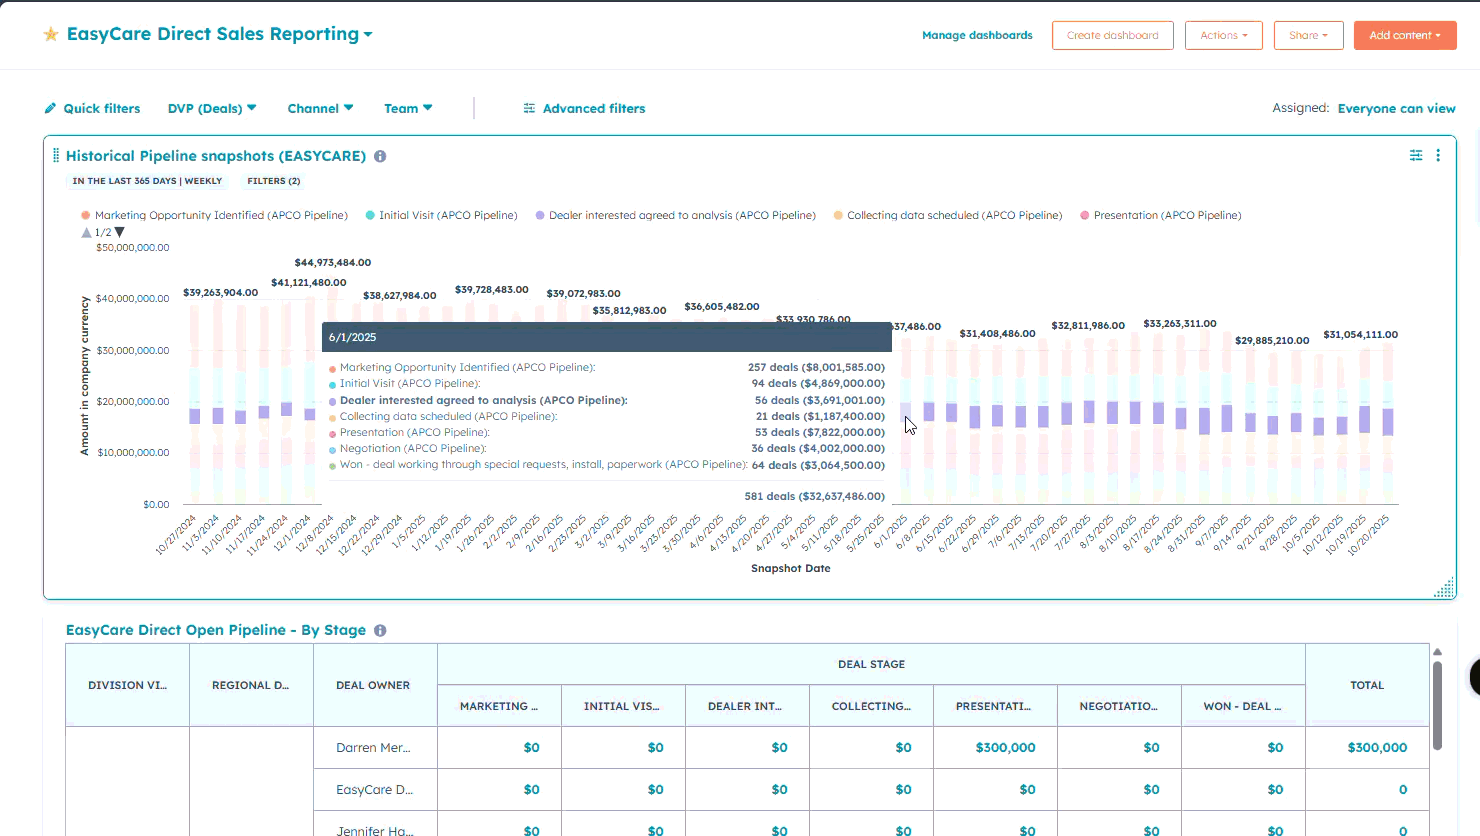Expand the DVP (Deals) filter dropdown

coord(212,108)
